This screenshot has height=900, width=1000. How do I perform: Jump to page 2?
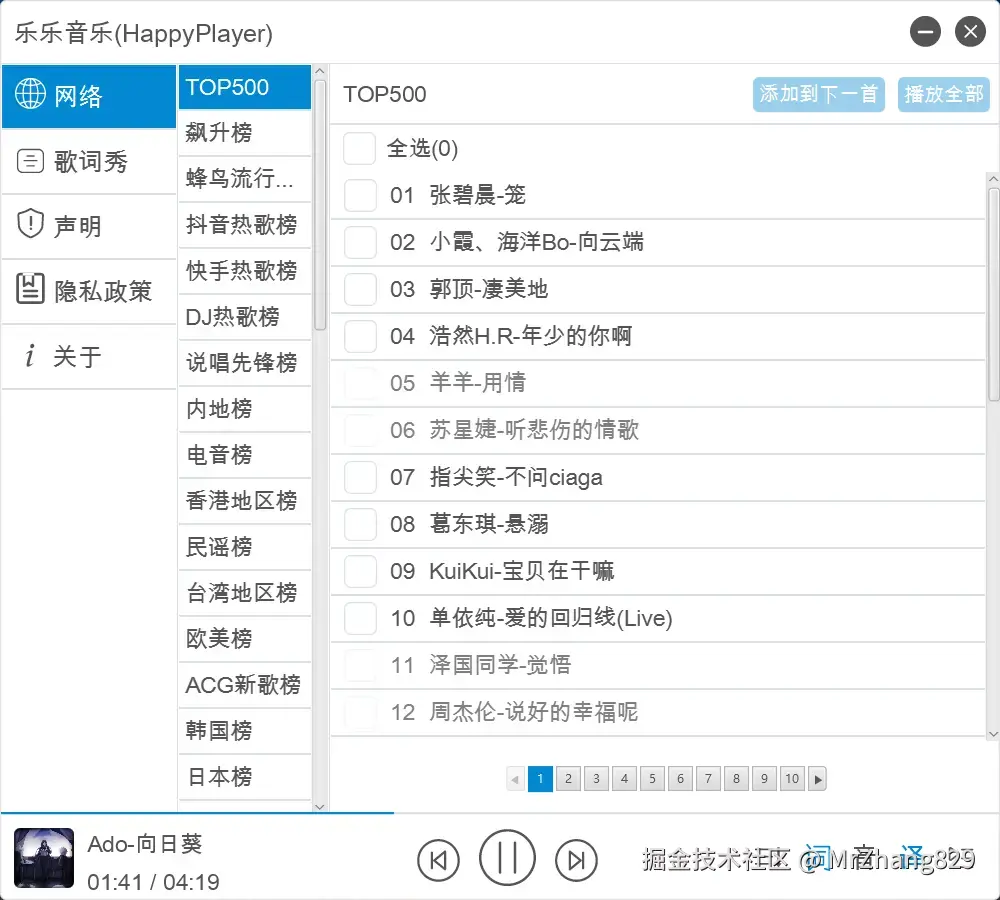tap(568, 779)
